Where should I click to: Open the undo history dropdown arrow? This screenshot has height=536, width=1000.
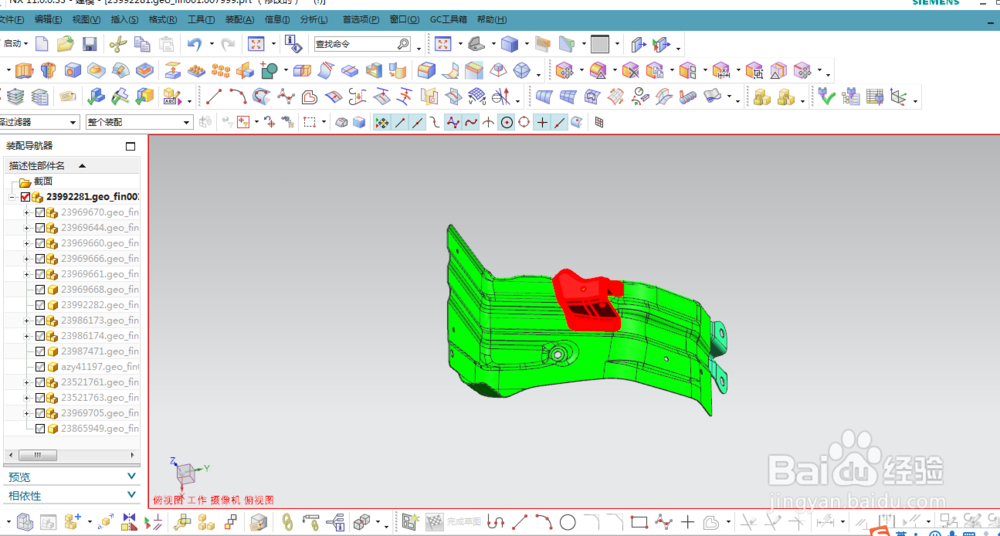pos(212,45)
